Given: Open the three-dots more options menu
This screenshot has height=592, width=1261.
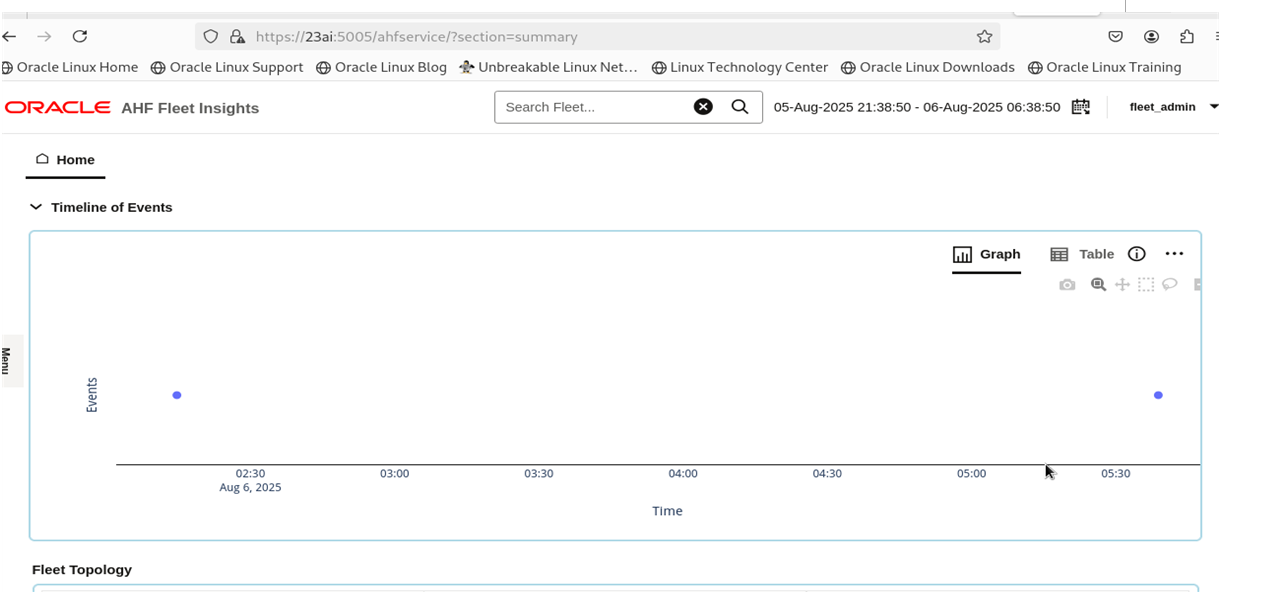Looking at the screenshot, I should coord(1174,254).
